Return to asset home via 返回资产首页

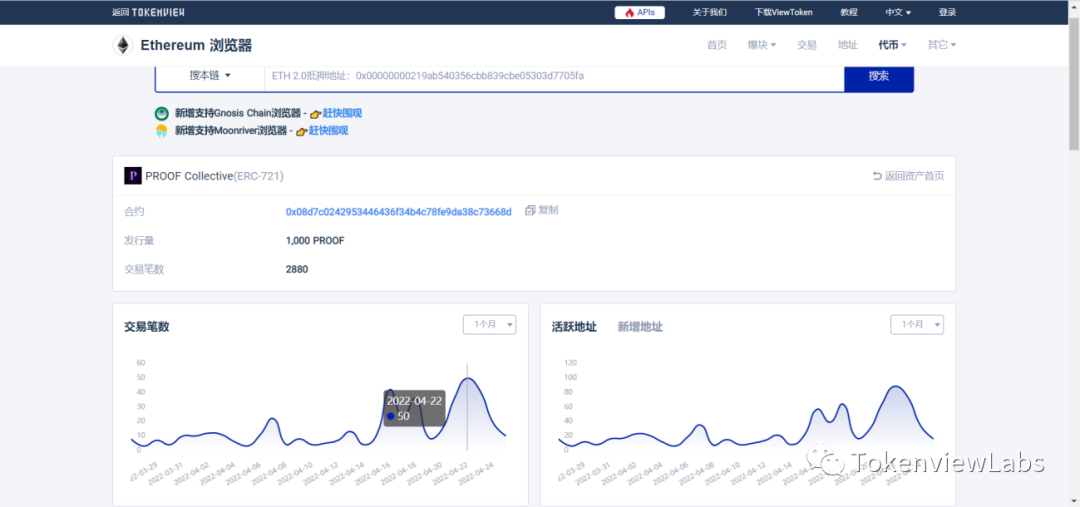pyautogui.click(x=908, y=176)
